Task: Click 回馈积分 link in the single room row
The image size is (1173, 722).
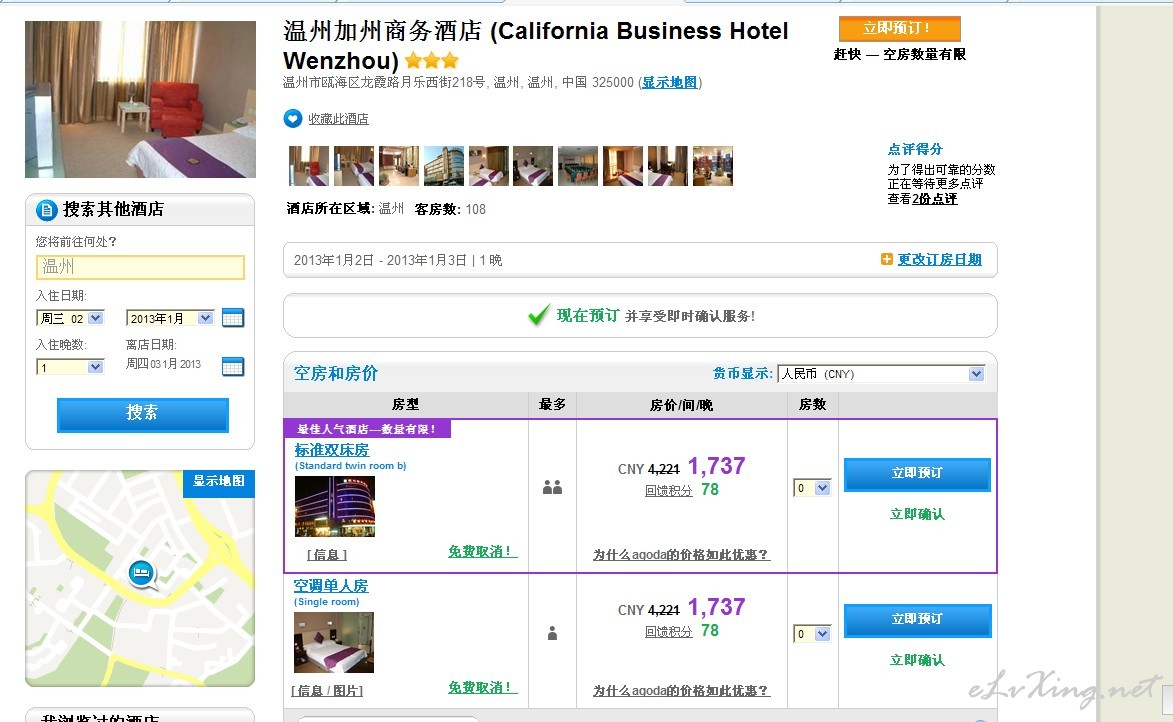Action: (669, 632)
